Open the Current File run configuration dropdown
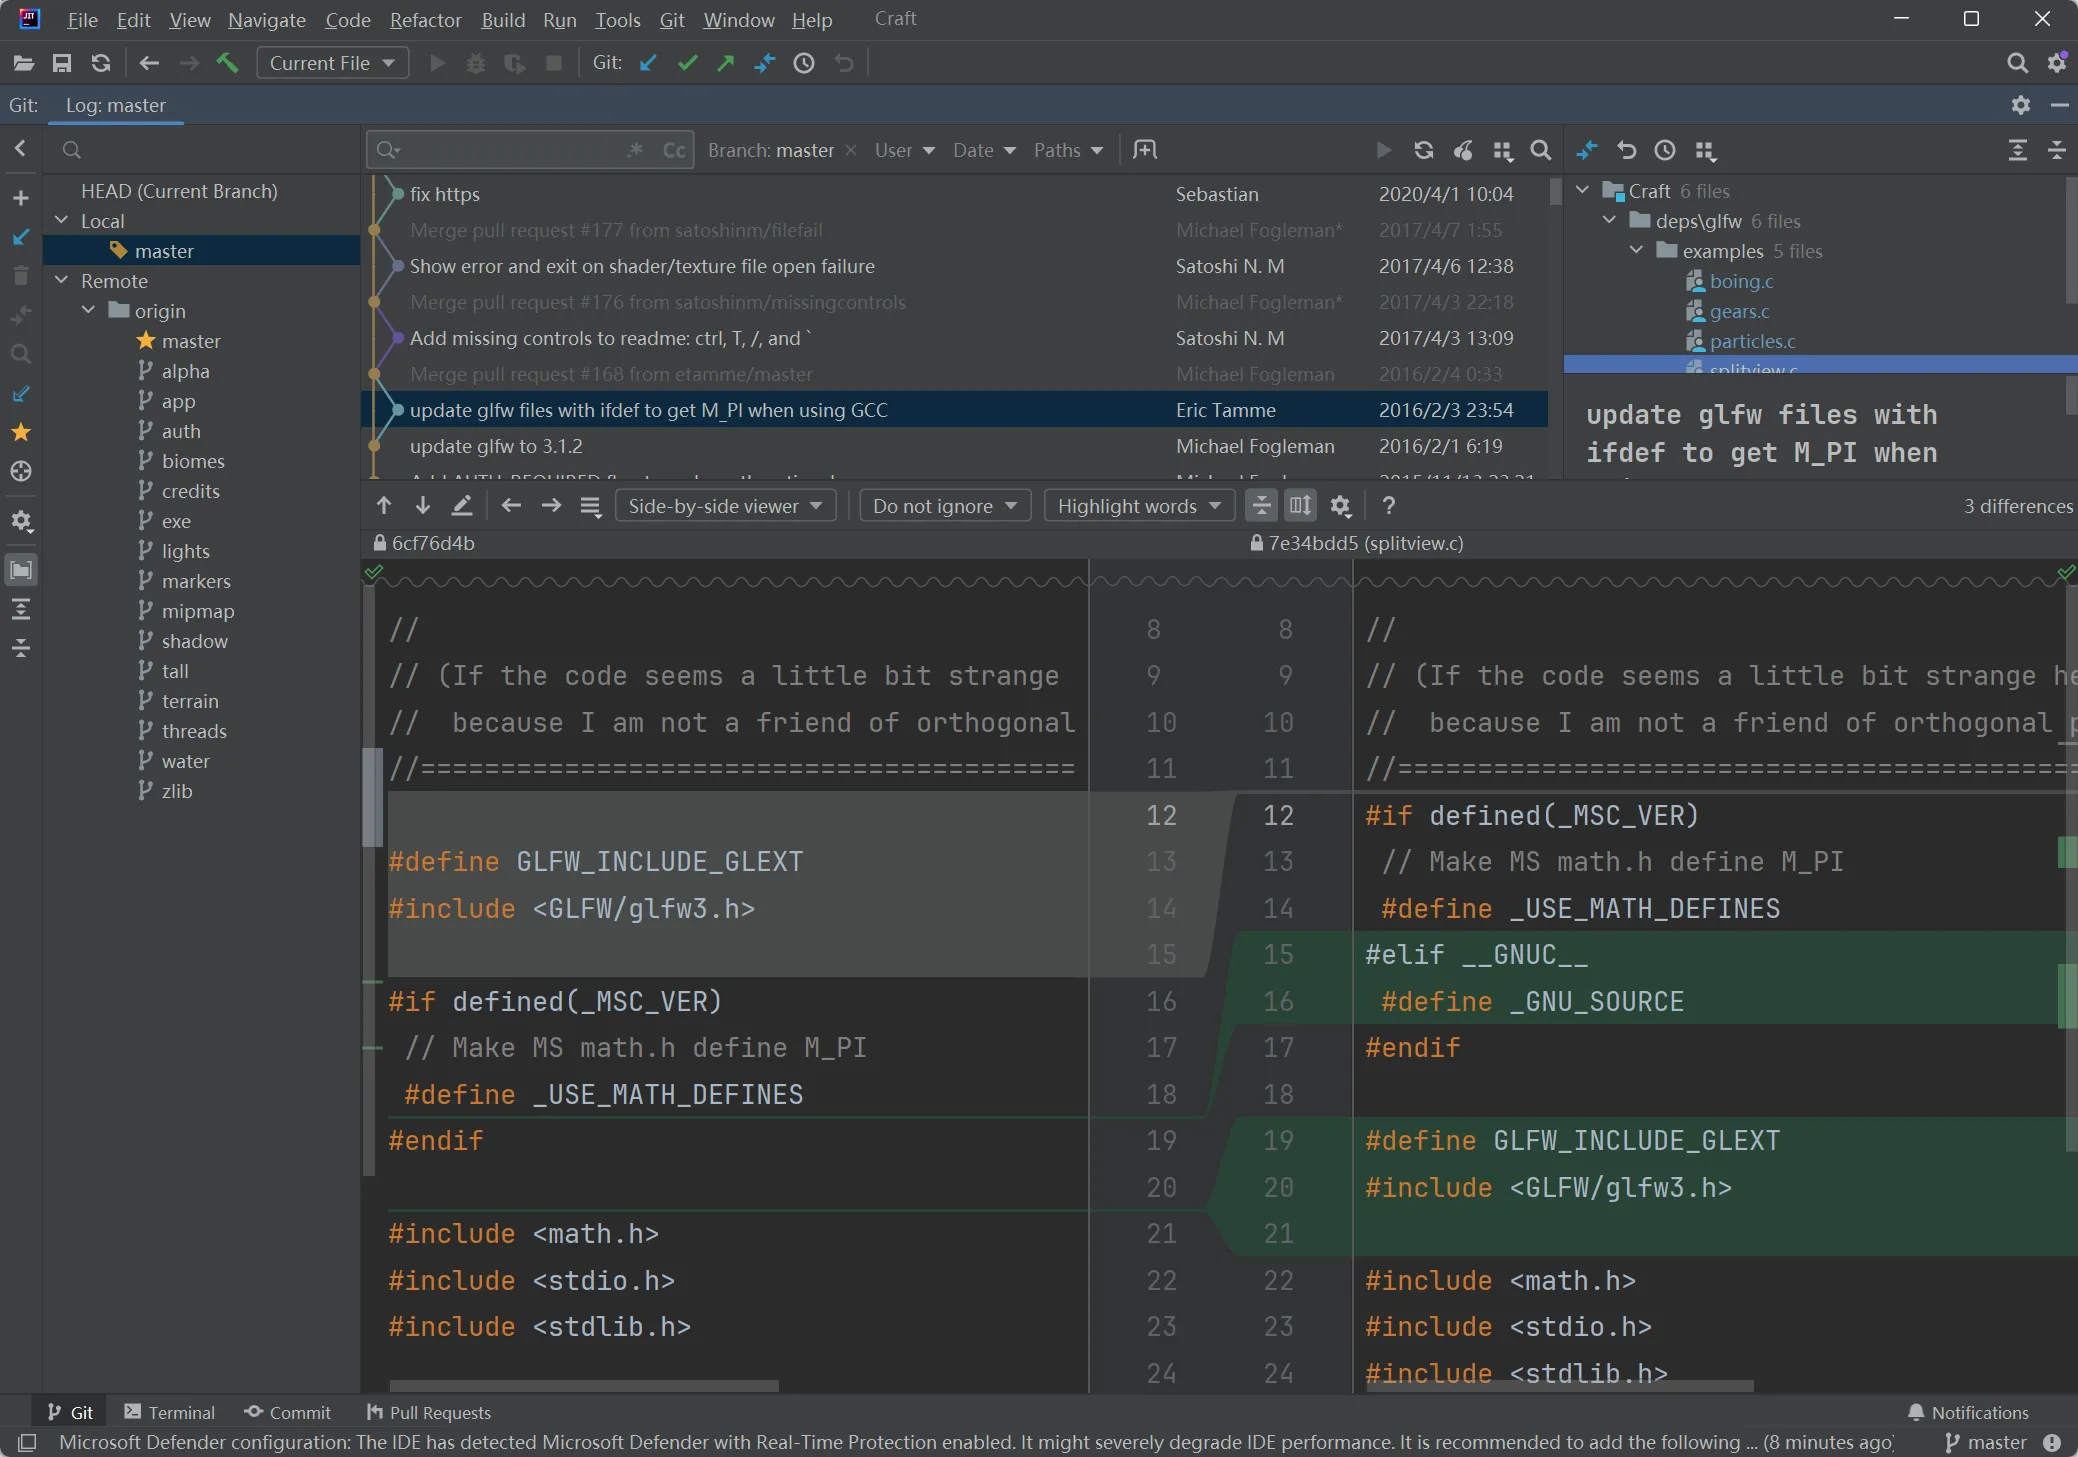The height and width of the screenshot is (1457, 2078). (x=332, y=63)
